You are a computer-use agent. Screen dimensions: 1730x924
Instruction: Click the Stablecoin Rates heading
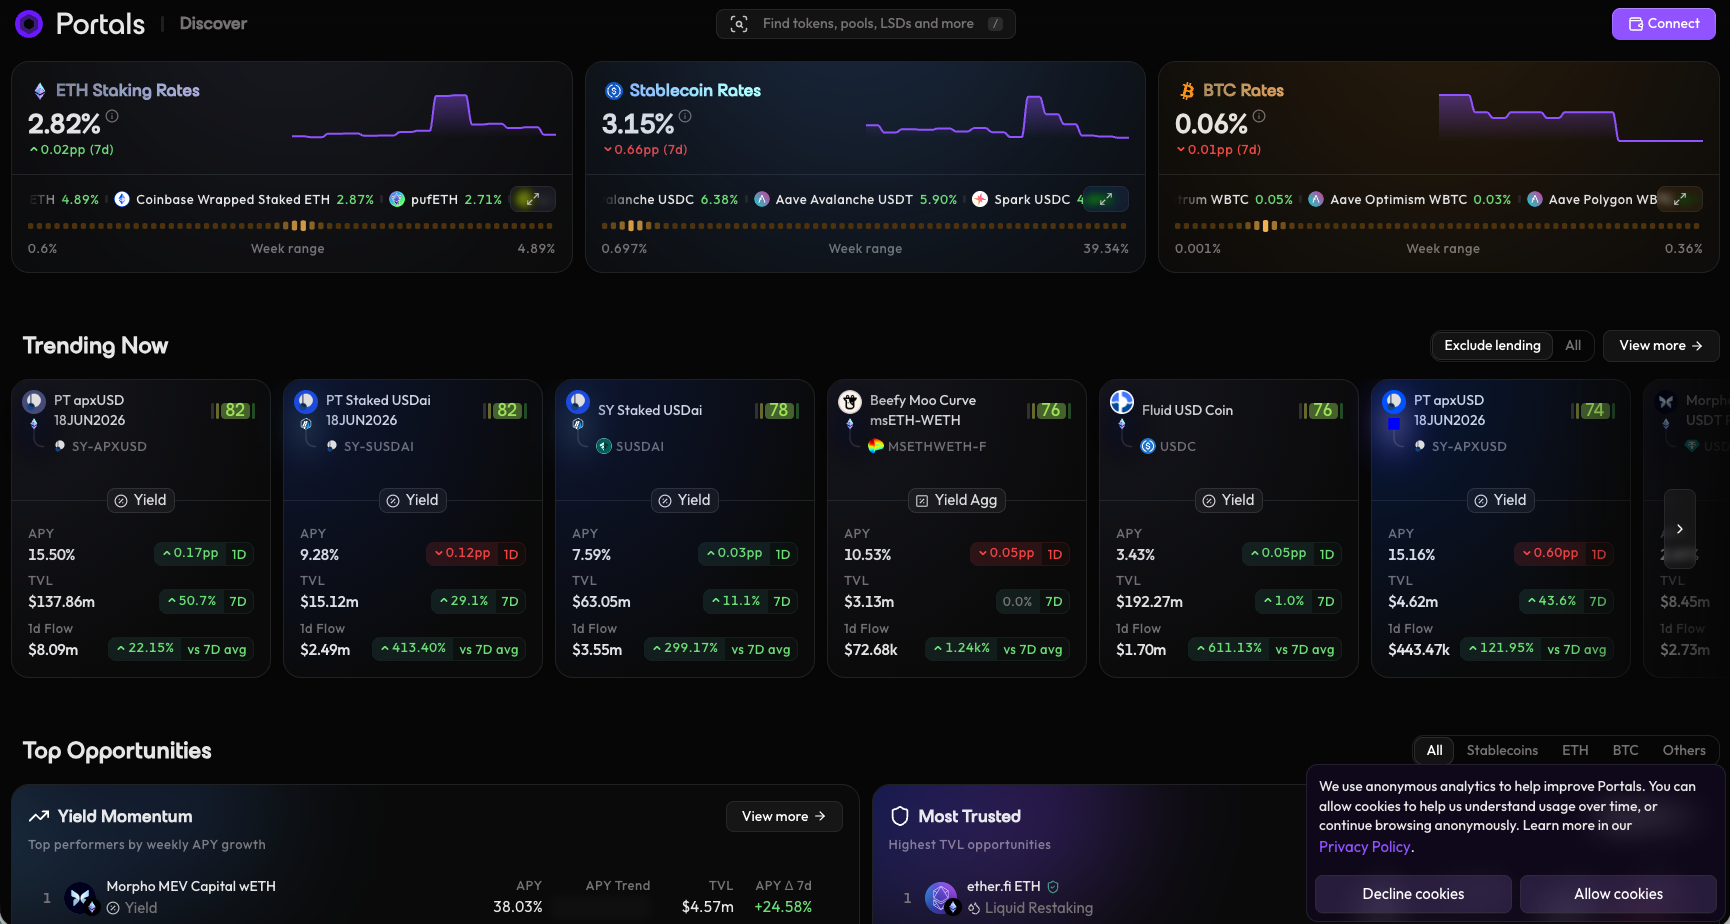[x=695, y=91]
